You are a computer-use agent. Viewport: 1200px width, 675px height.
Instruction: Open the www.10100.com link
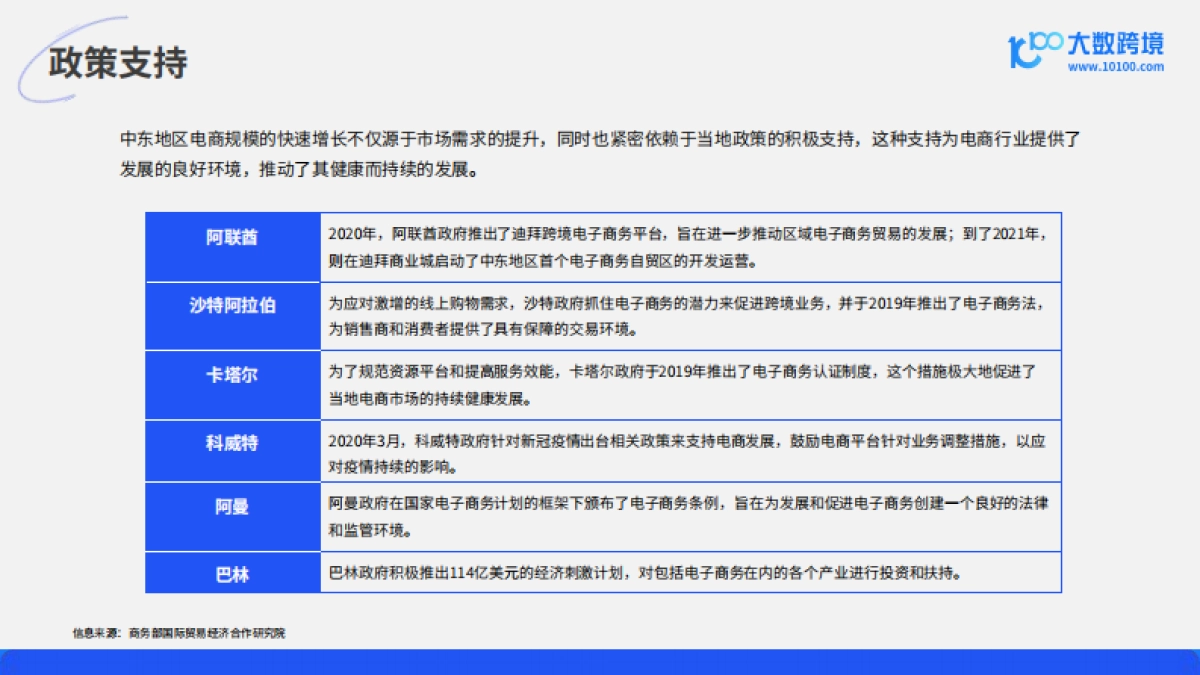1115,68
